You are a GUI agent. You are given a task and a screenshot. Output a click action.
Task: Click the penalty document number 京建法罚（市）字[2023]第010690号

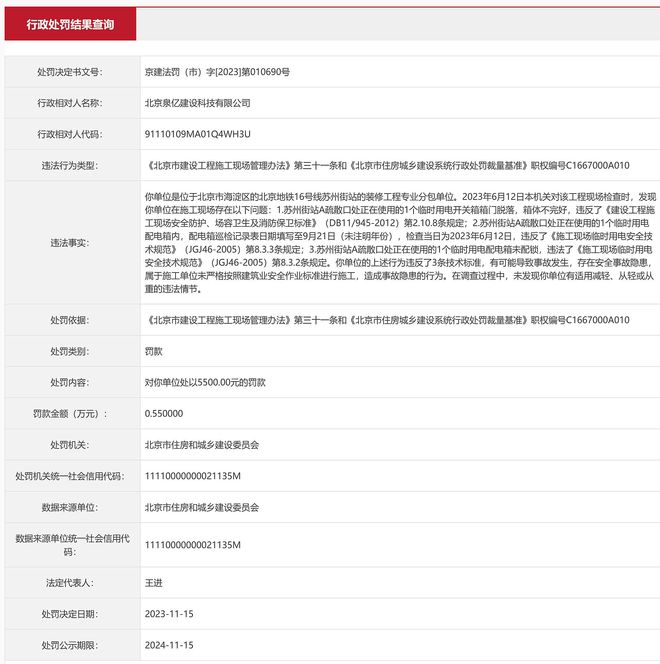coord(217,72)
